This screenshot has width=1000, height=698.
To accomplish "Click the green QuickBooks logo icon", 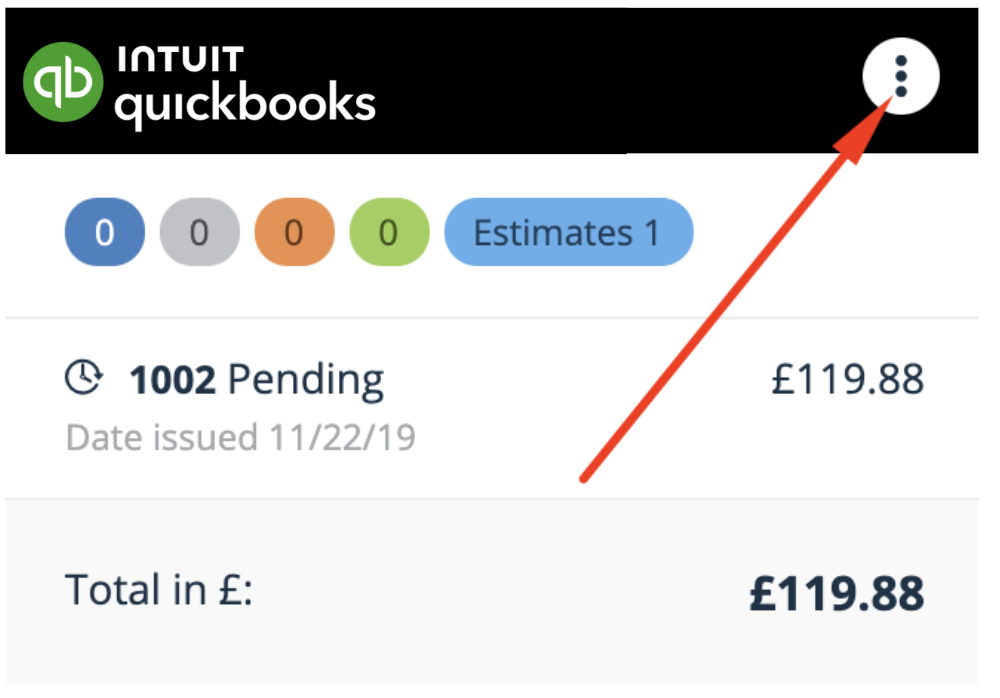I will click(62, 82).
